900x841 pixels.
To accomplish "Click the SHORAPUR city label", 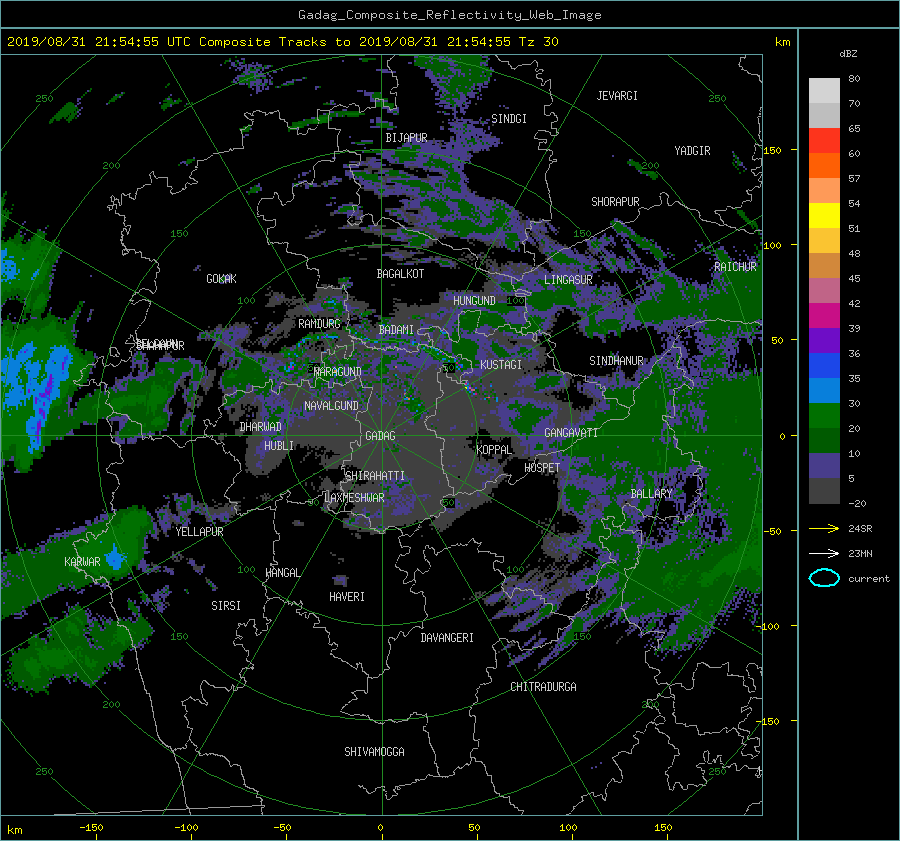I will pyautogui.click(x=615, y=202).
